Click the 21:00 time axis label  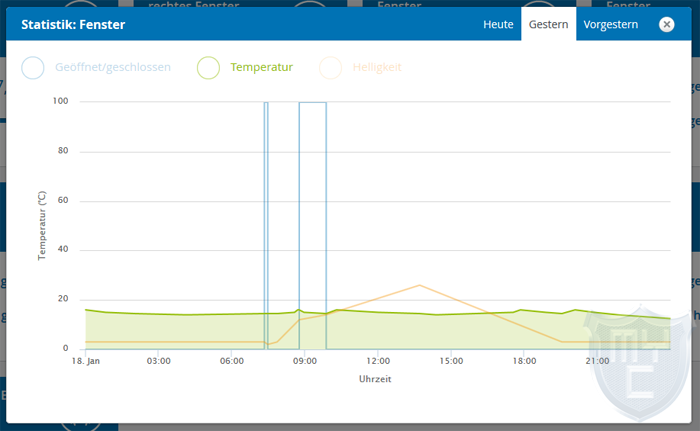(x=597, y=361)
